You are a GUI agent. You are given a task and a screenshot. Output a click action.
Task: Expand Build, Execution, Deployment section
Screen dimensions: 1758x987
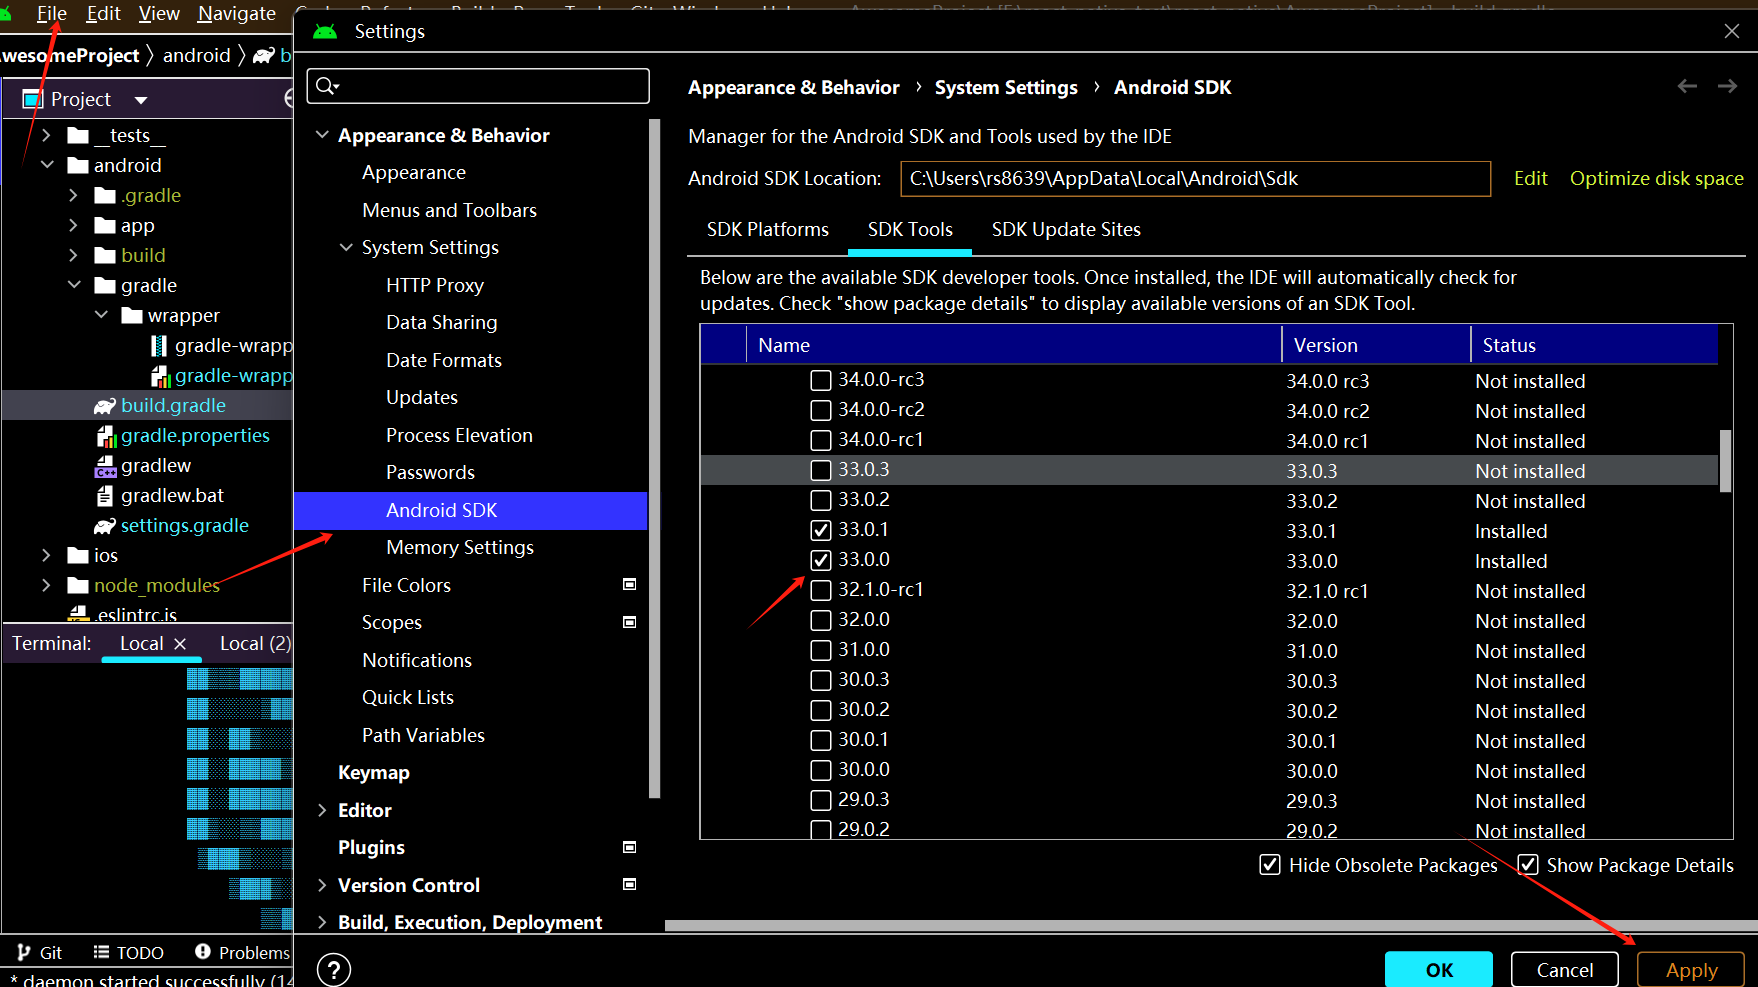[x=322, y=922]
